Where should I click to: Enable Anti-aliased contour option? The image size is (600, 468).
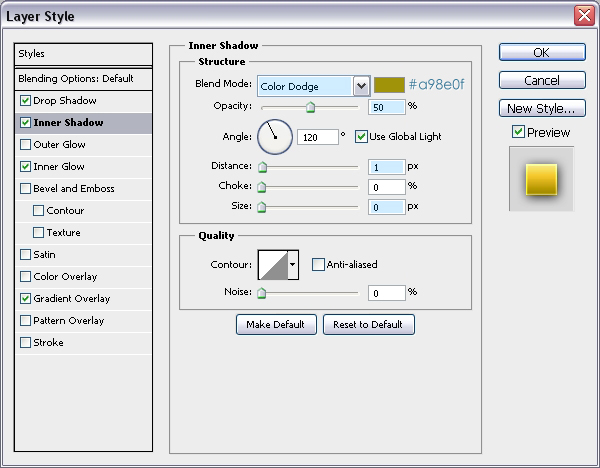point(318,264)
